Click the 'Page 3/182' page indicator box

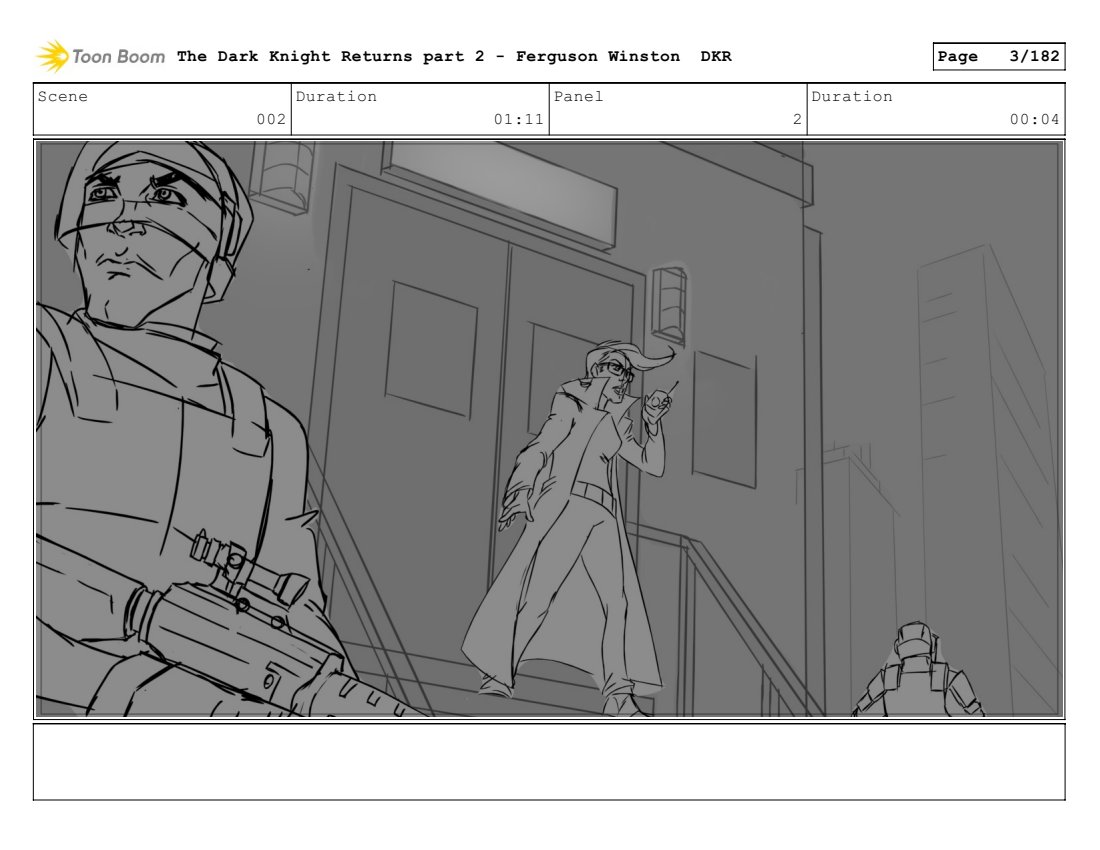click(x=998, y=57)
